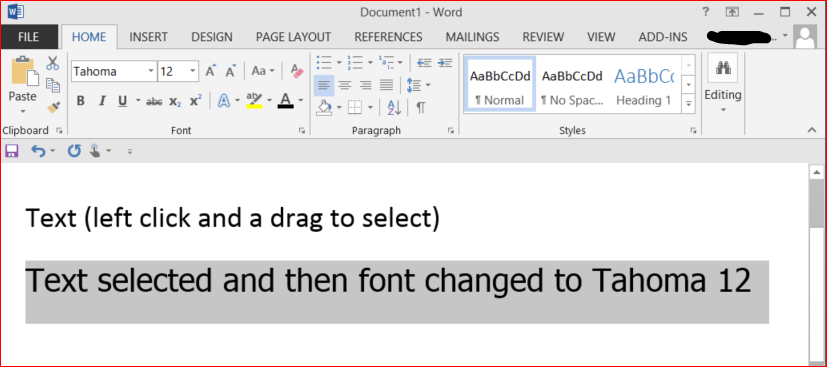Decrease paragraph indent
Viewport: 827px width, 367px height.
click(x=424, y=63)
